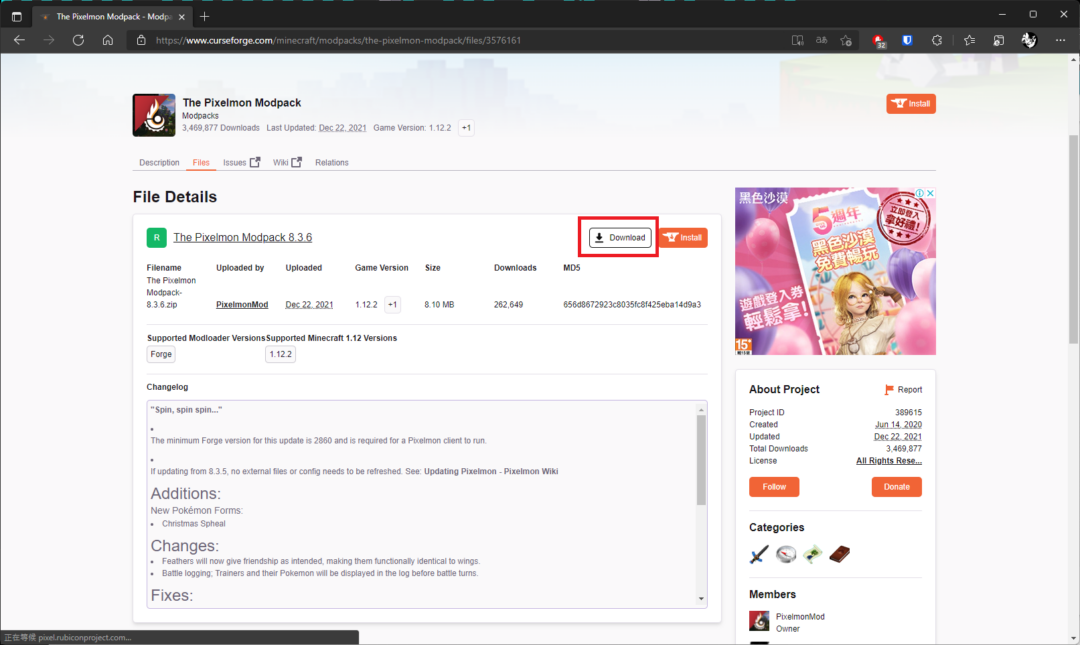
Task: Click the changelog scrollbar thumb
Action: point(701,460)
